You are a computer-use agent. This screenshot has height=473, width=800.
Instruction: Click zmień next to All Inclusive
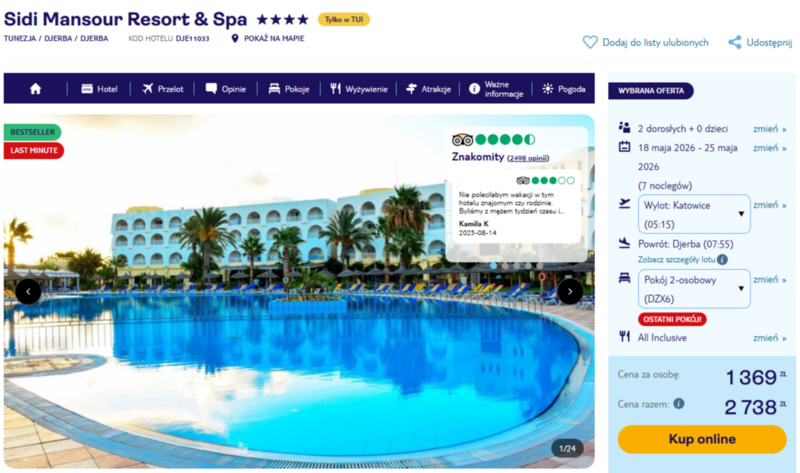click(769, 338)
